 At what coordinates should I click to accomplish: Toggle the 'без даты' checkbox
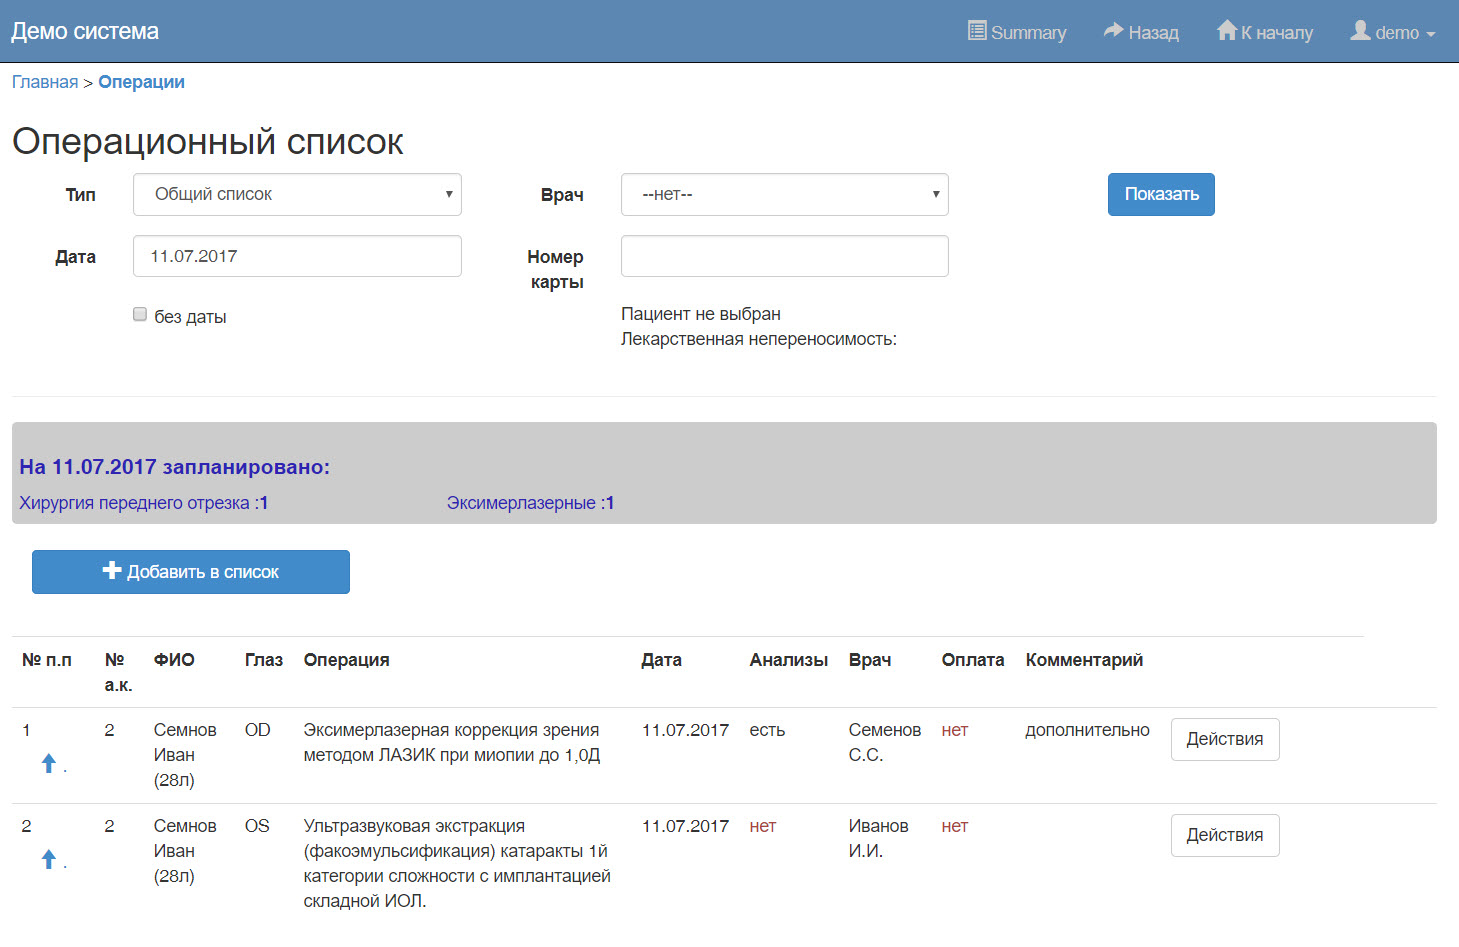[140, 315]
